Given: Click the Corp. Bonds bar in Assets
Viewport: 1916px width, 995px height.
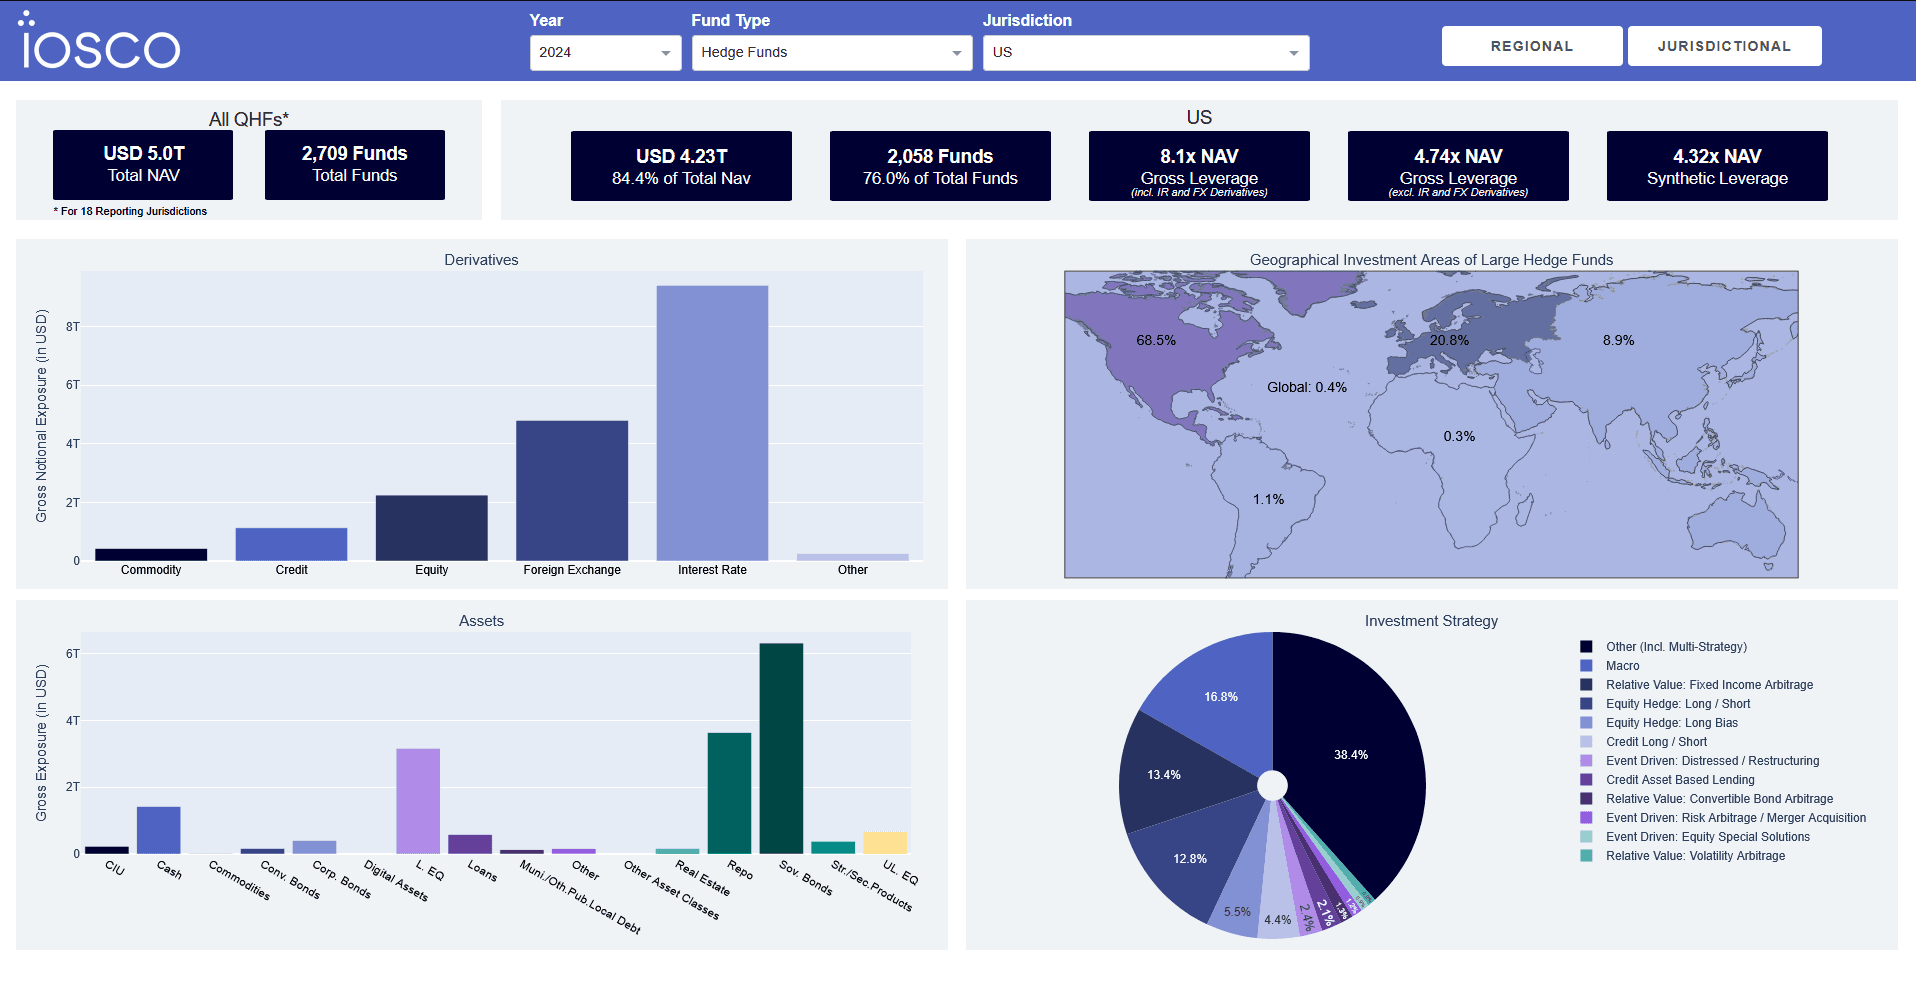Looking at the screenshot, I should (x=314, y=847).
